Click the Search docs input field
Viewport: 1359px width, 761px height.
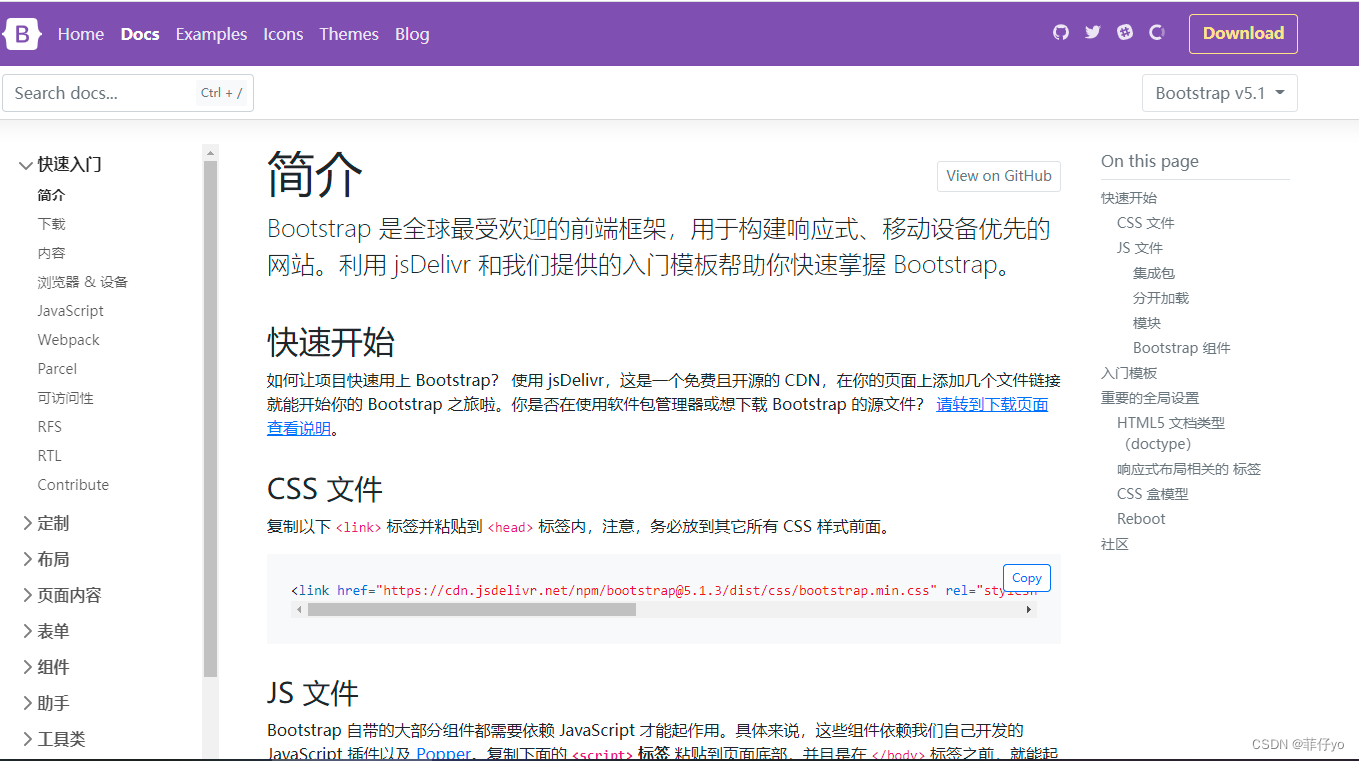(x=128, y=93)
